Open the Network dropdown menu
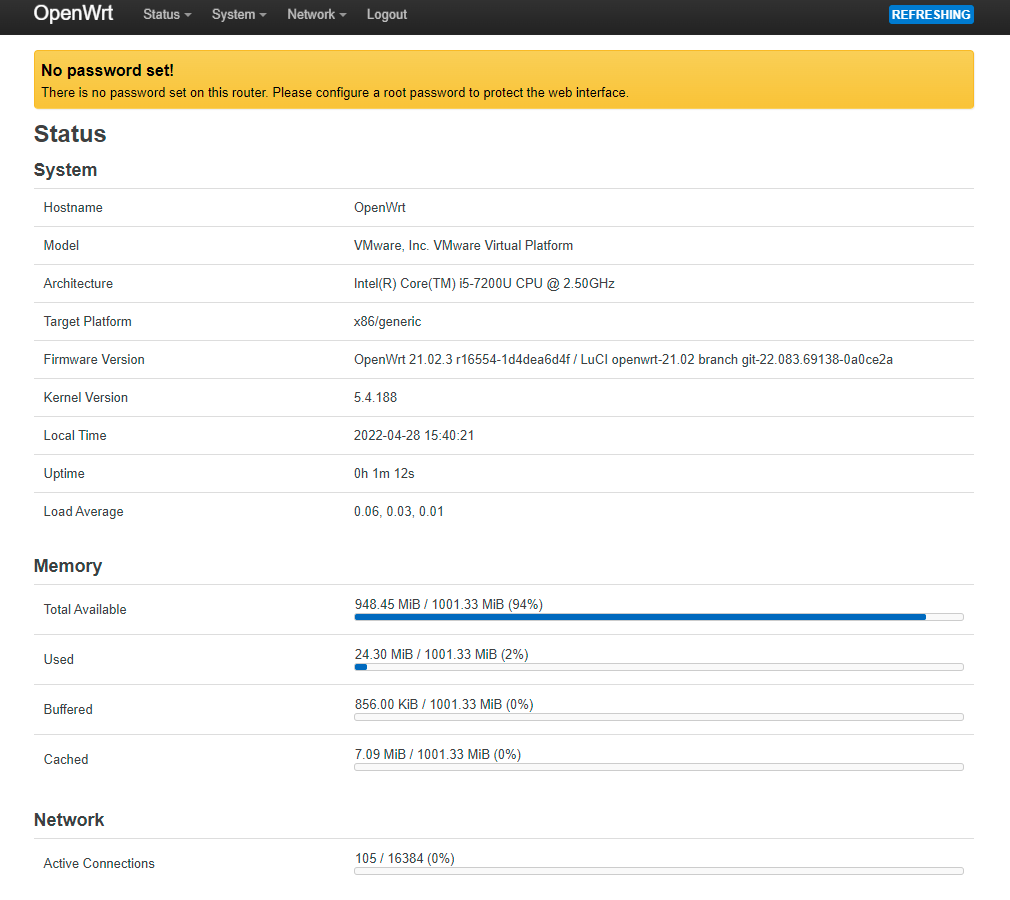The width and height of the screenshot is (1010, 900). click(x=316, y=14)
